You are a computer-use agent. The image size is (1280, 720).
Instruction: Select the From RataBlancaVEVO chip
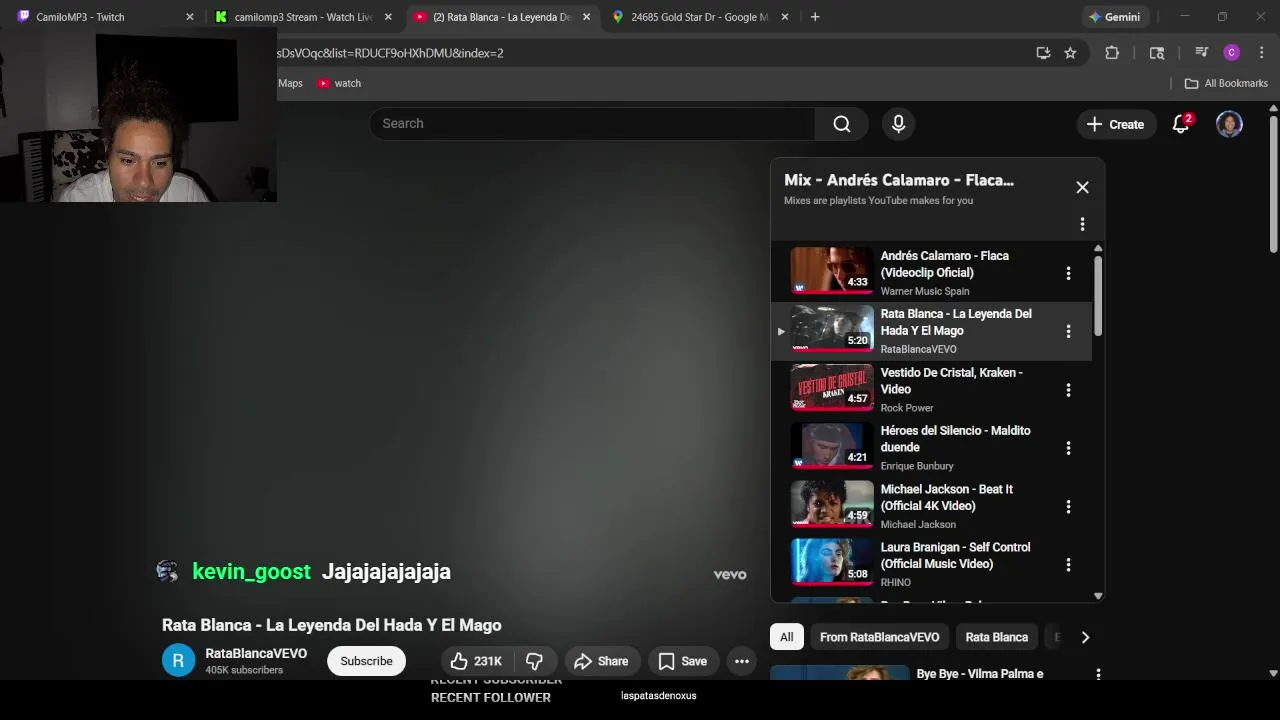coord(879,637)
